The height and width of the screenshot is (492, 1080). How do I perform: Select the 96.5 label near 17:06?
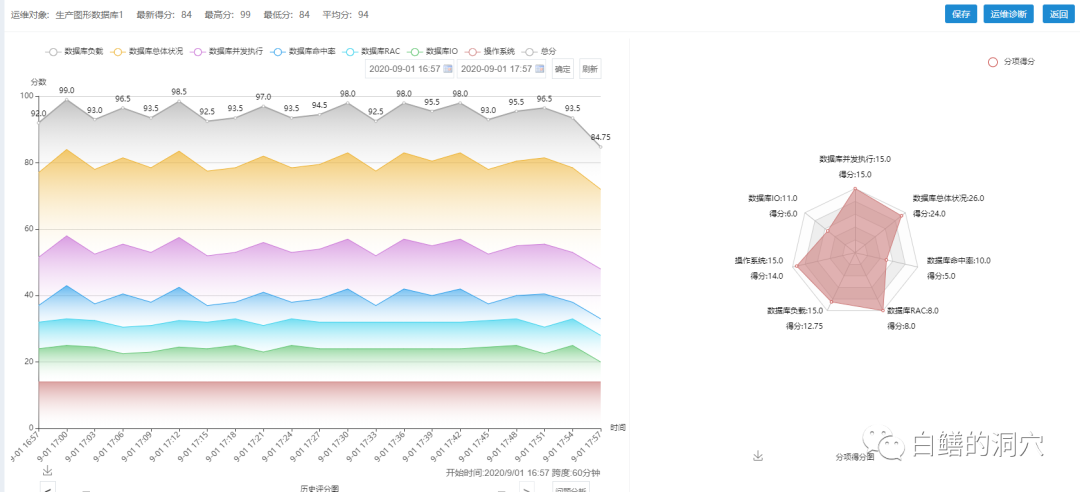tap(123, 99)
